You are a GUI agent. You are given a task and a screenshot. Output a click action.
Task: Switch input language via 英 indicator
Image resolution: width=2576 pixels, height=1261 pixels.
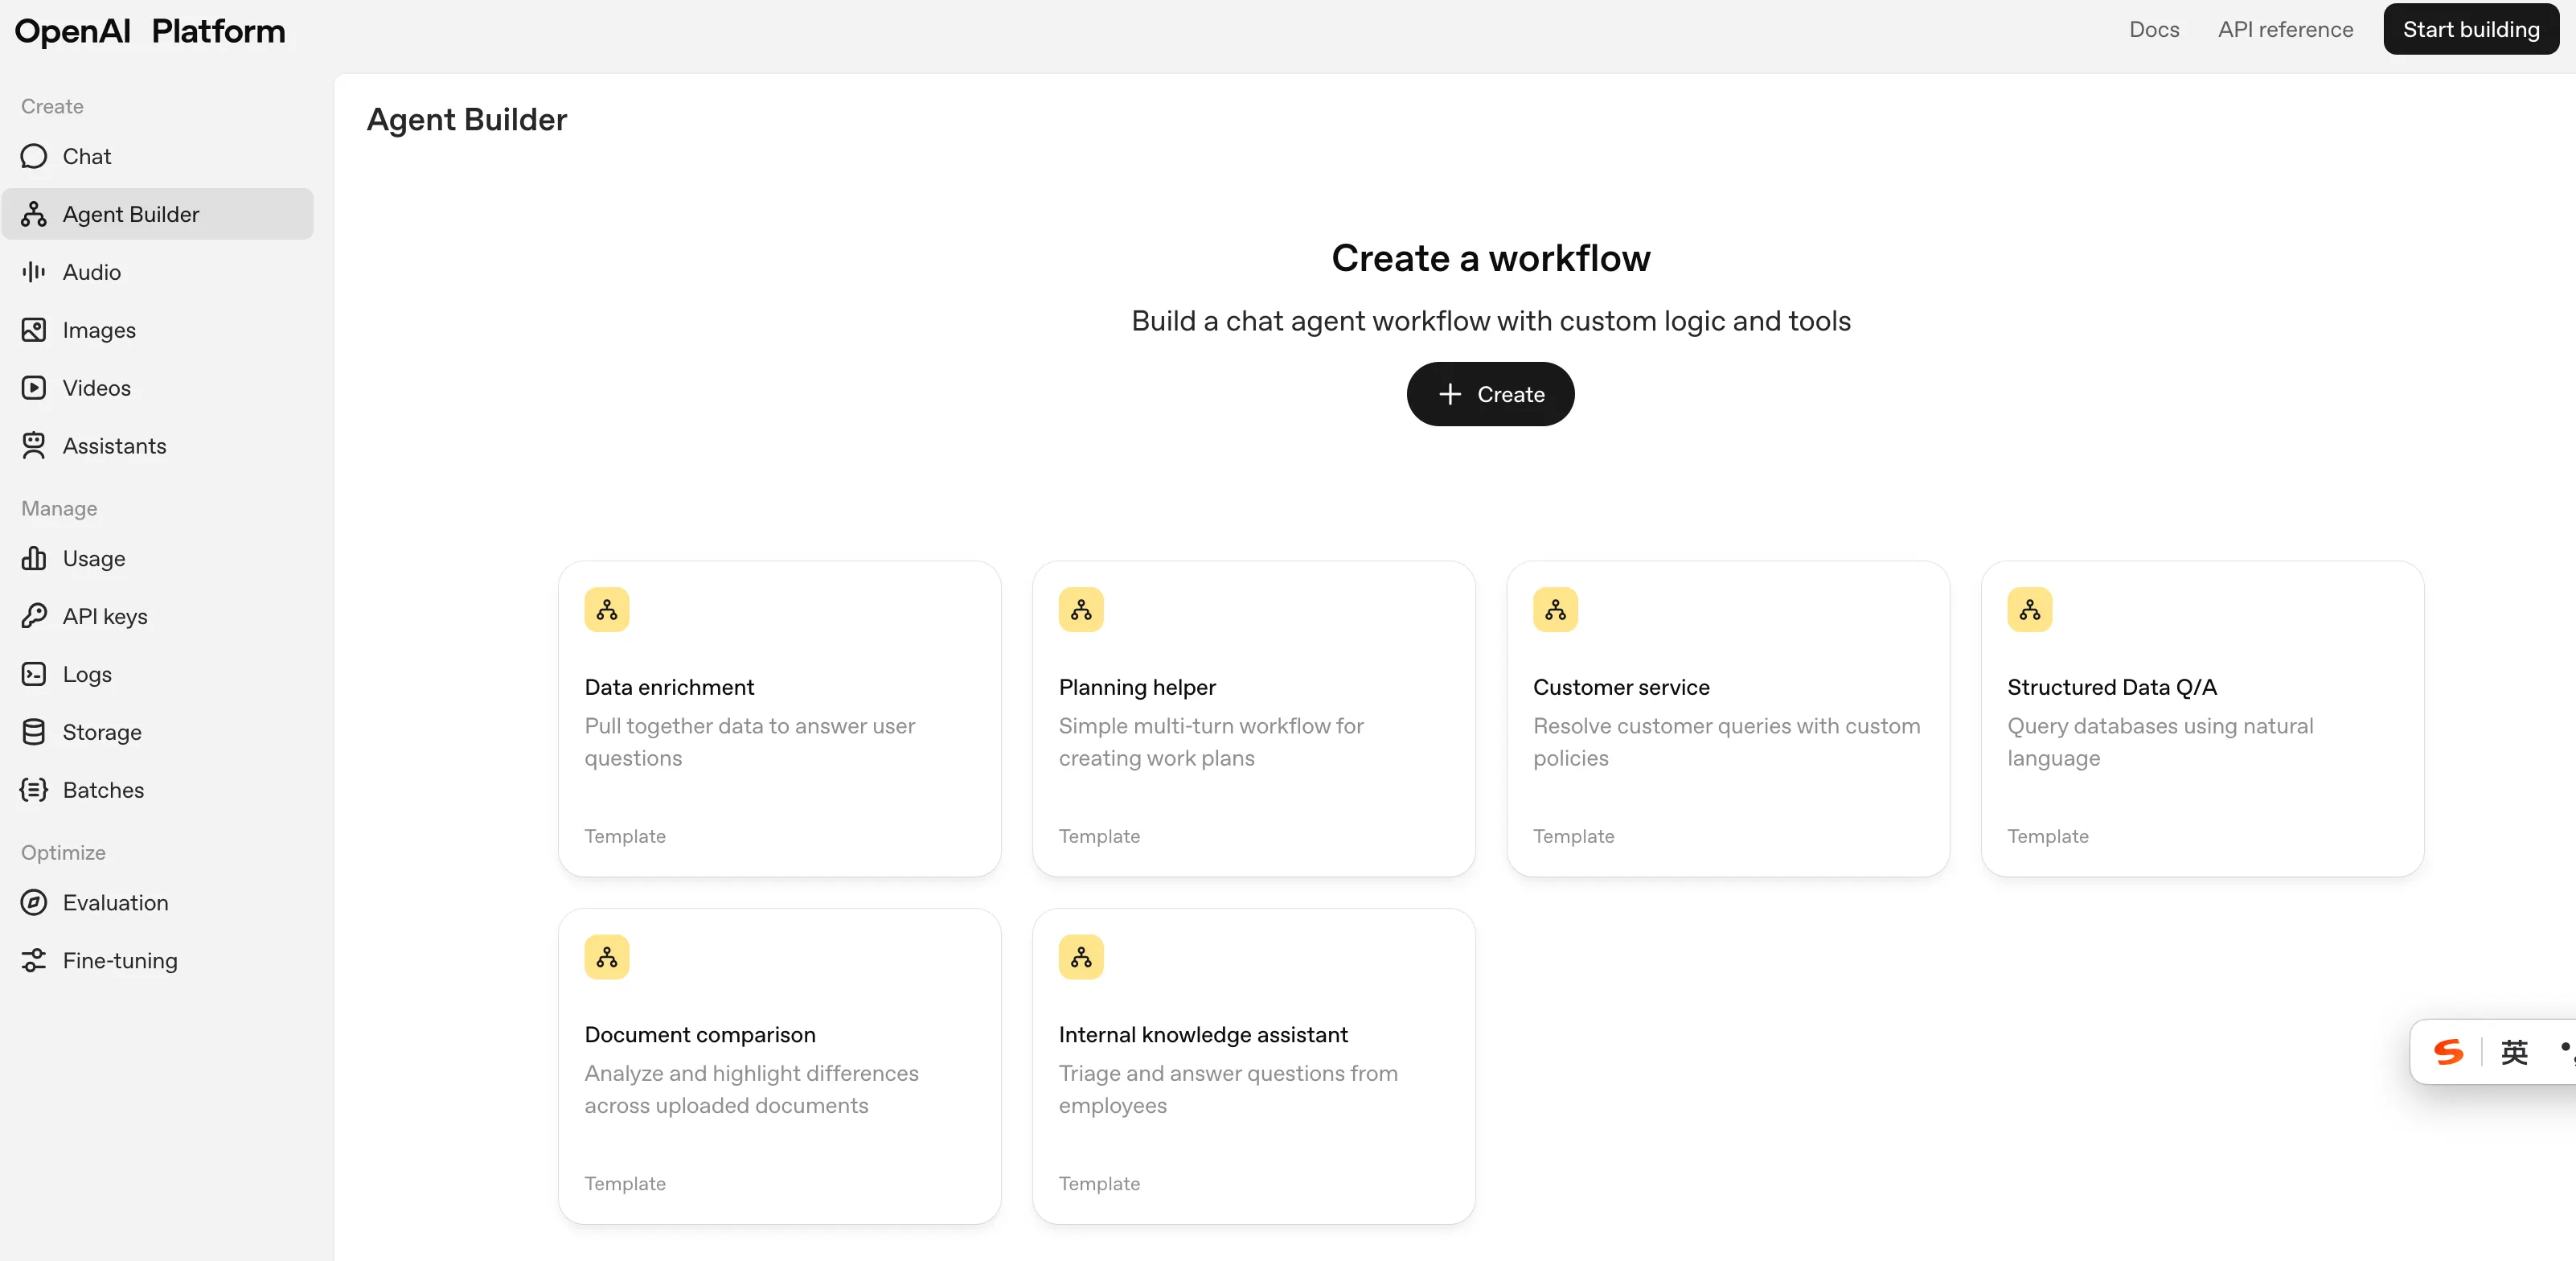[2514, 1051]
